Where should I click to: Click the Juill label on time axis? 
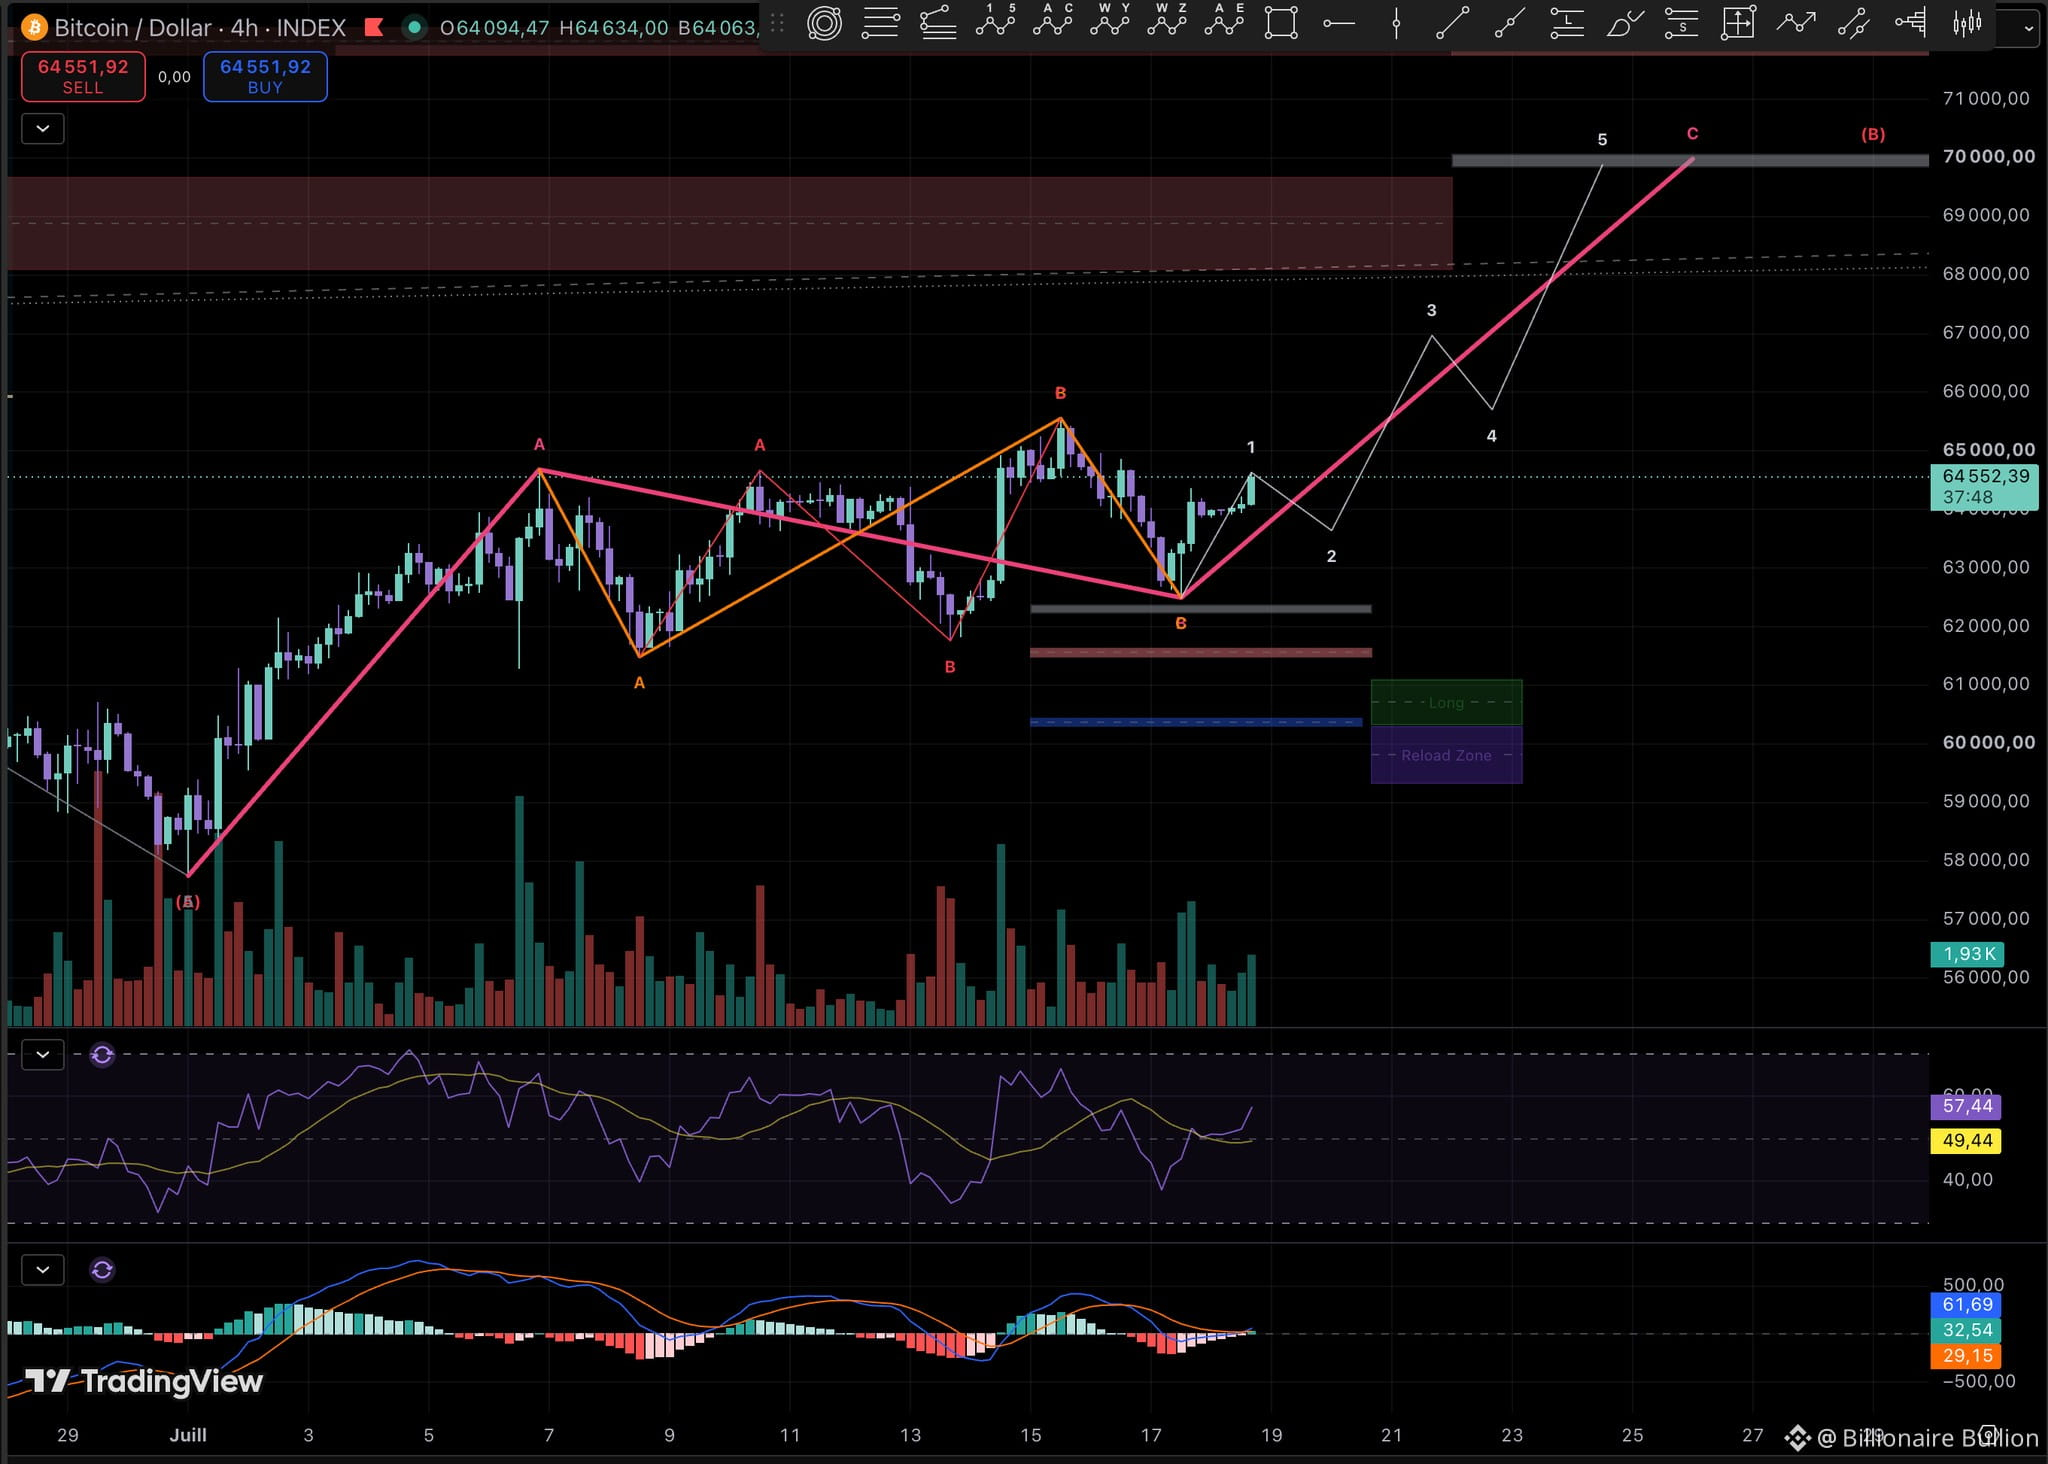pos(188,1435)
